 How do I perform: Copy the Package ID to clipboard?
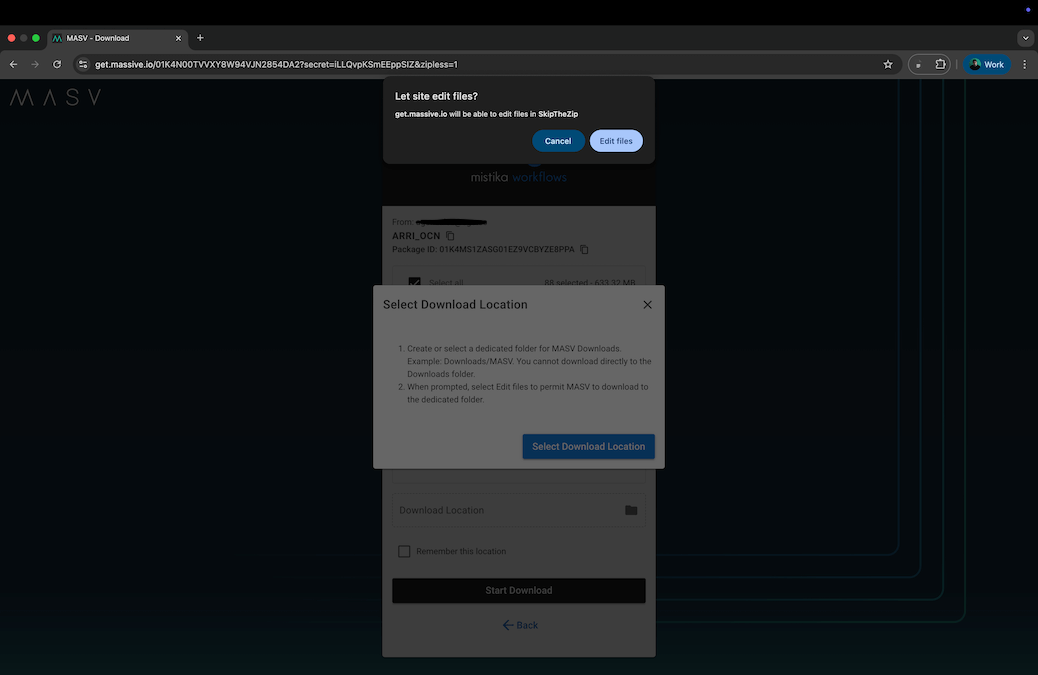[583, 249]
